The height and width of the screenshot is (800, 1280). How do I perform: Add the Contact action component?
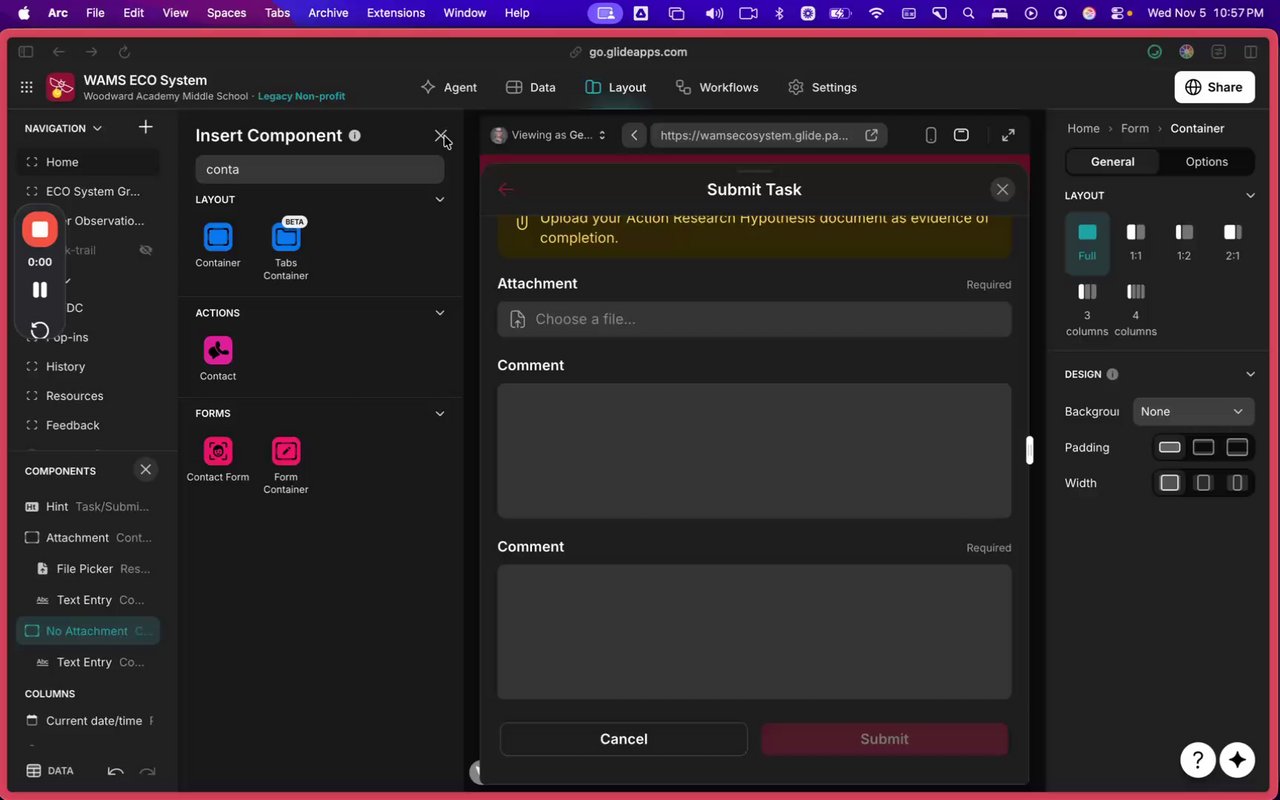coord(218,358)
